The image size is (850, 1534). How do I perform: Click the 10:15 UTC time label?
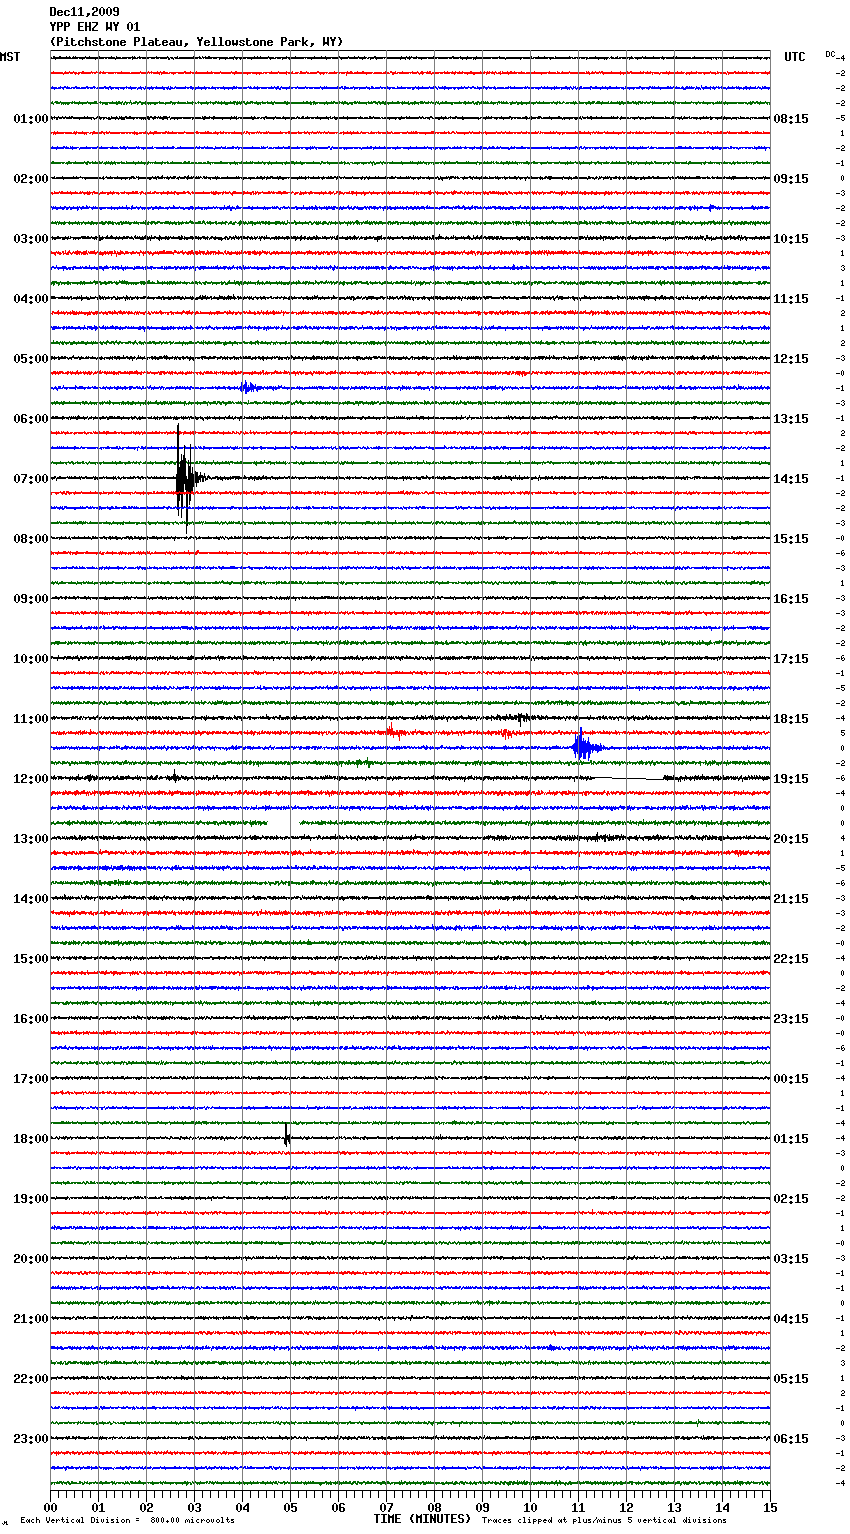coord(791,239)
